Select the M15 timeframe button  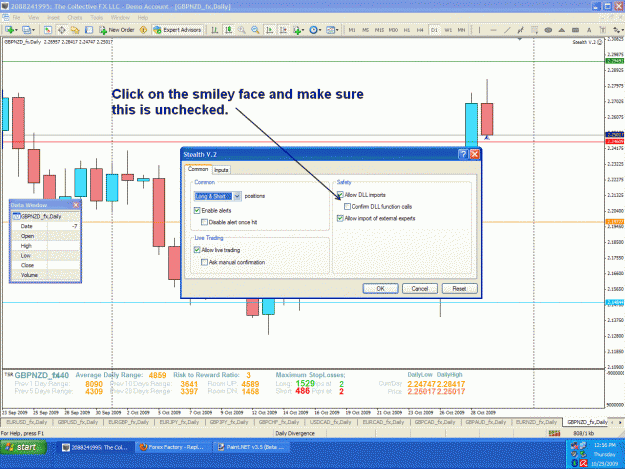click(379, 30)
